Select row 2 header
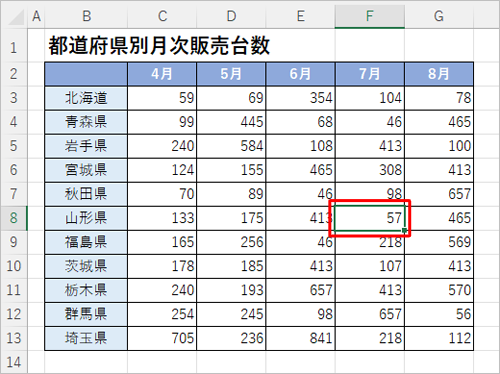Image resolution: width=500 pixels, height=374 pixels. click(14, 74)
